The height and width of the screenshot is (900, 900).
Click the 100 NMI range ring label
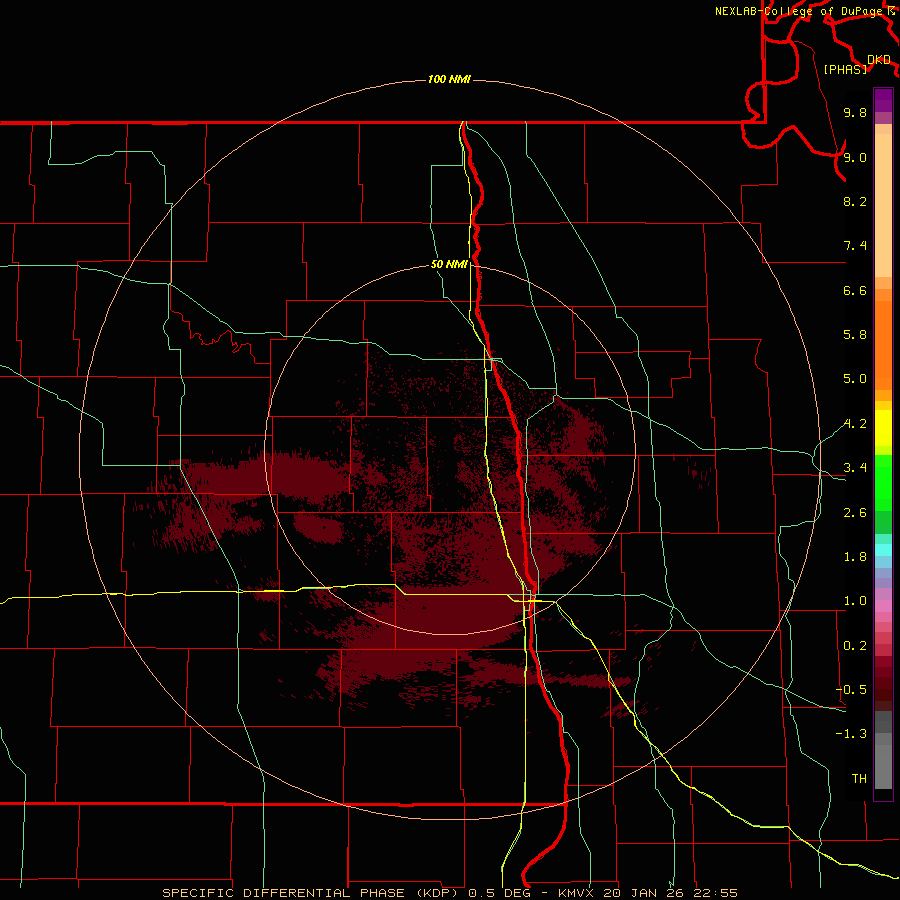point(449,79)
